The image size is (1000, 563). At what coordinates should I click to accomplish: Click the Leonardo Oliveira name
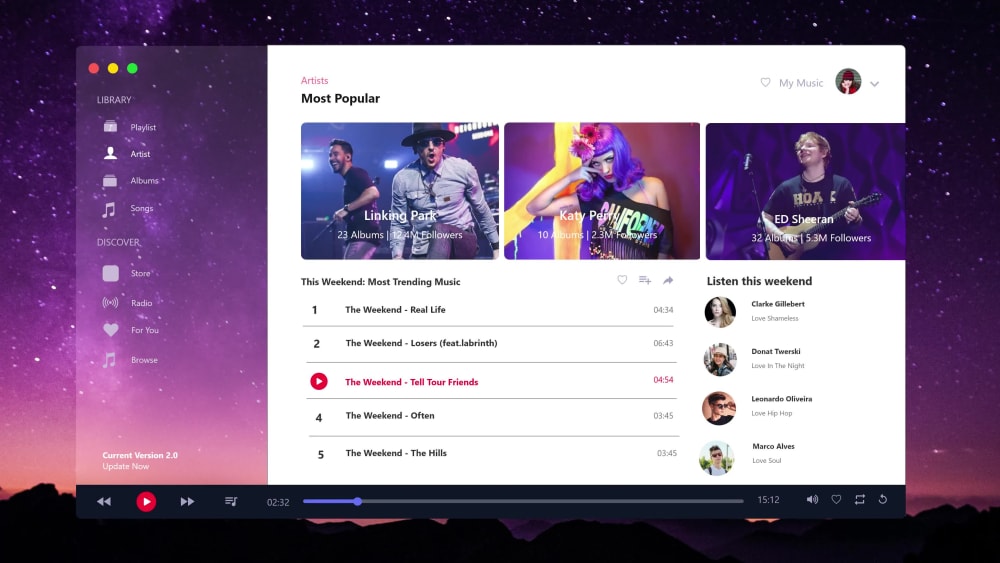click(x=781, y=399)
